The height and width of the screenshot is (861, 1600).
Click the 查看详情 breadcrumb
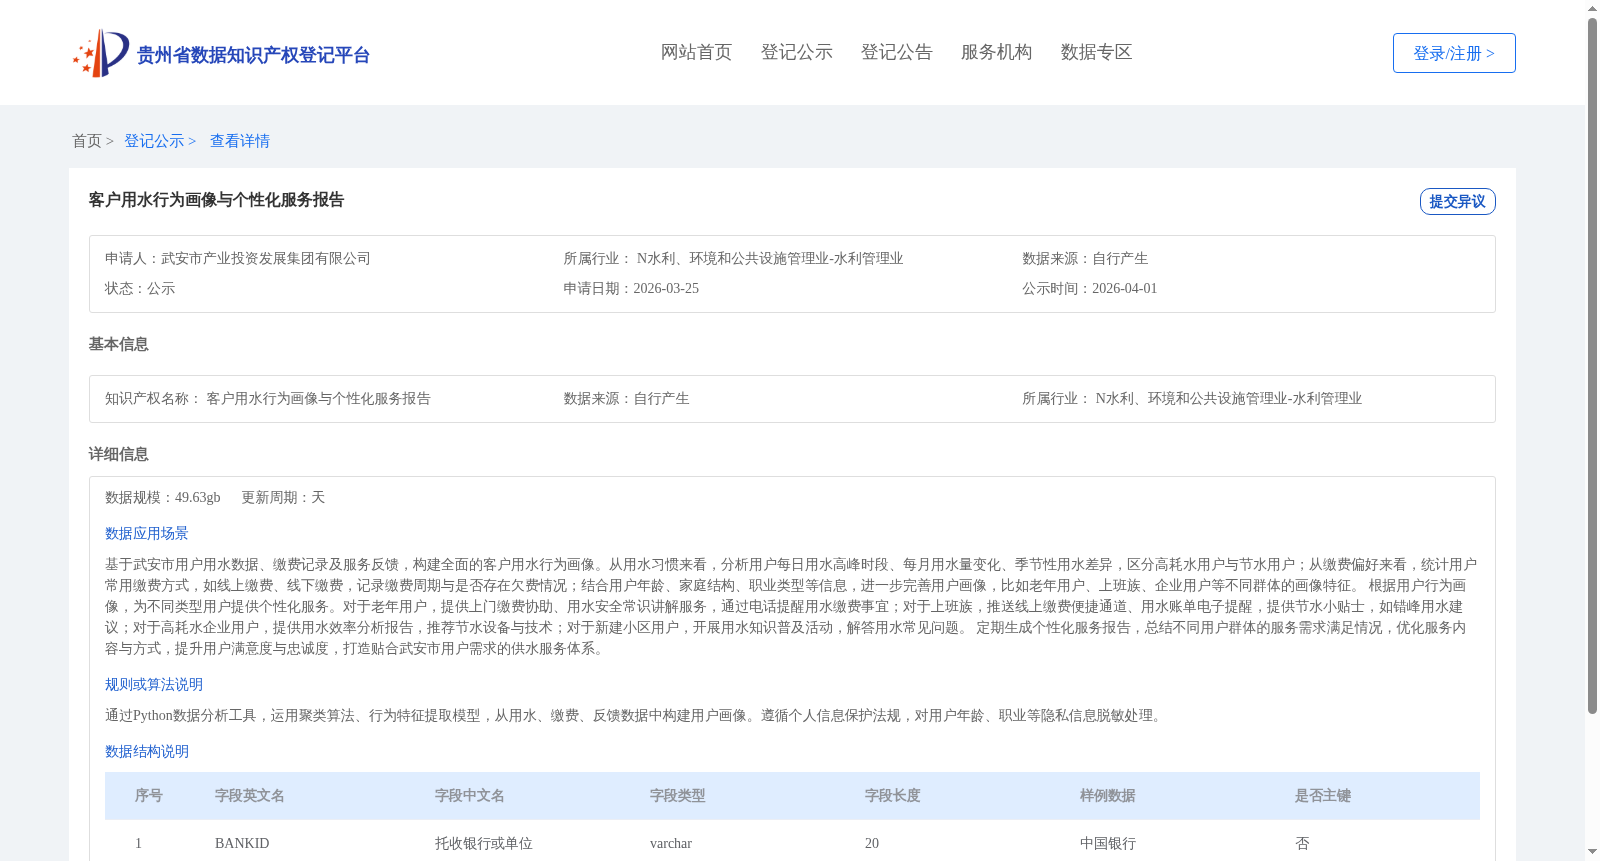(240, 141)
